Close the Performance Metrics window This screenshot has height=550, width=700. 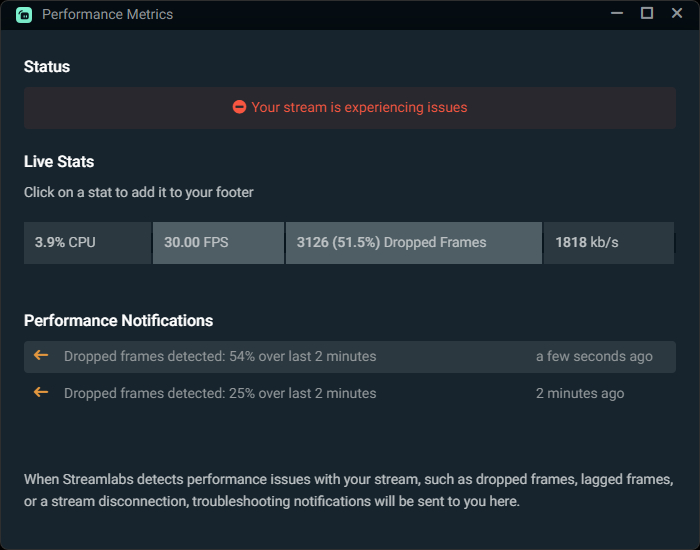(677, 14)
